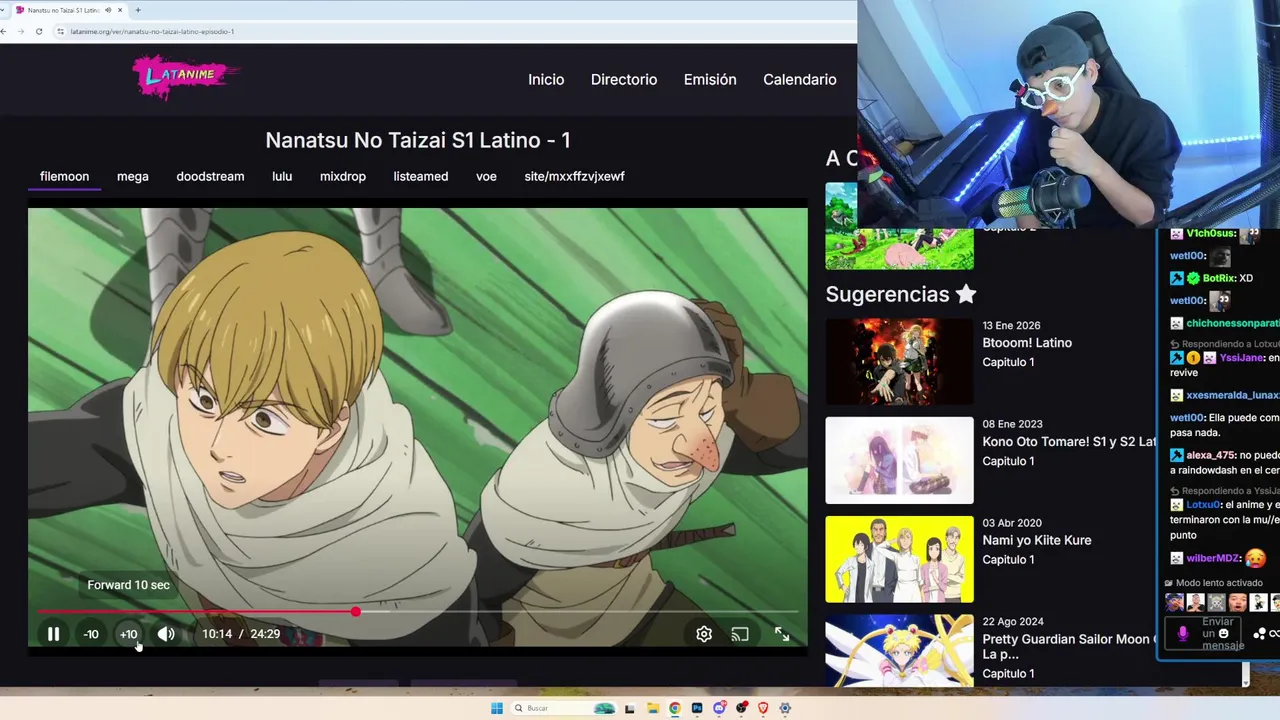Open File Explorer from the taskbar
The image size is (1280, 720).
tap(653, 708)
